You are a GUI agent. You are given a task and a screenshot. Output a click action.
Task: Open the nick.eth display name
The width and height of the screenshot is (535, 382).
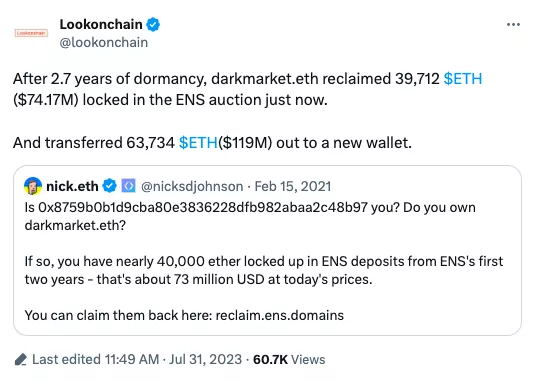72,186
